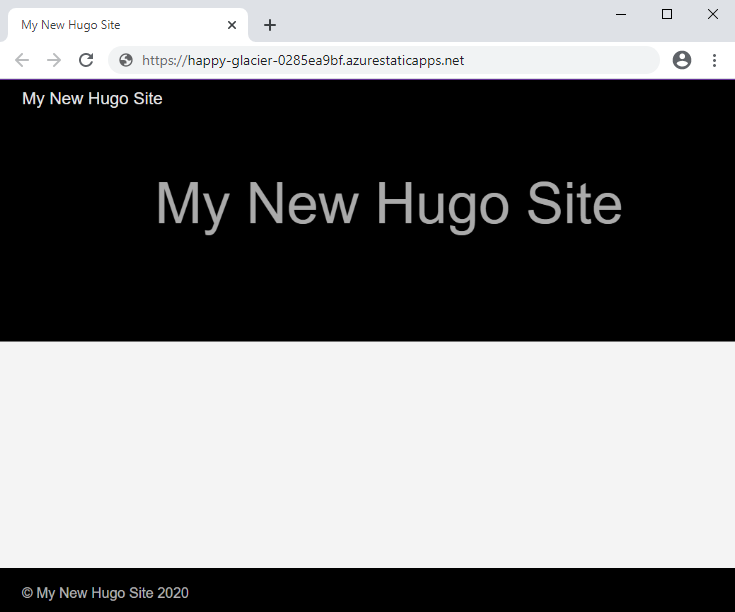Open a new tab with the plus button
The height and width of the screenshot is (612, 735).
(x=270, y=25)
